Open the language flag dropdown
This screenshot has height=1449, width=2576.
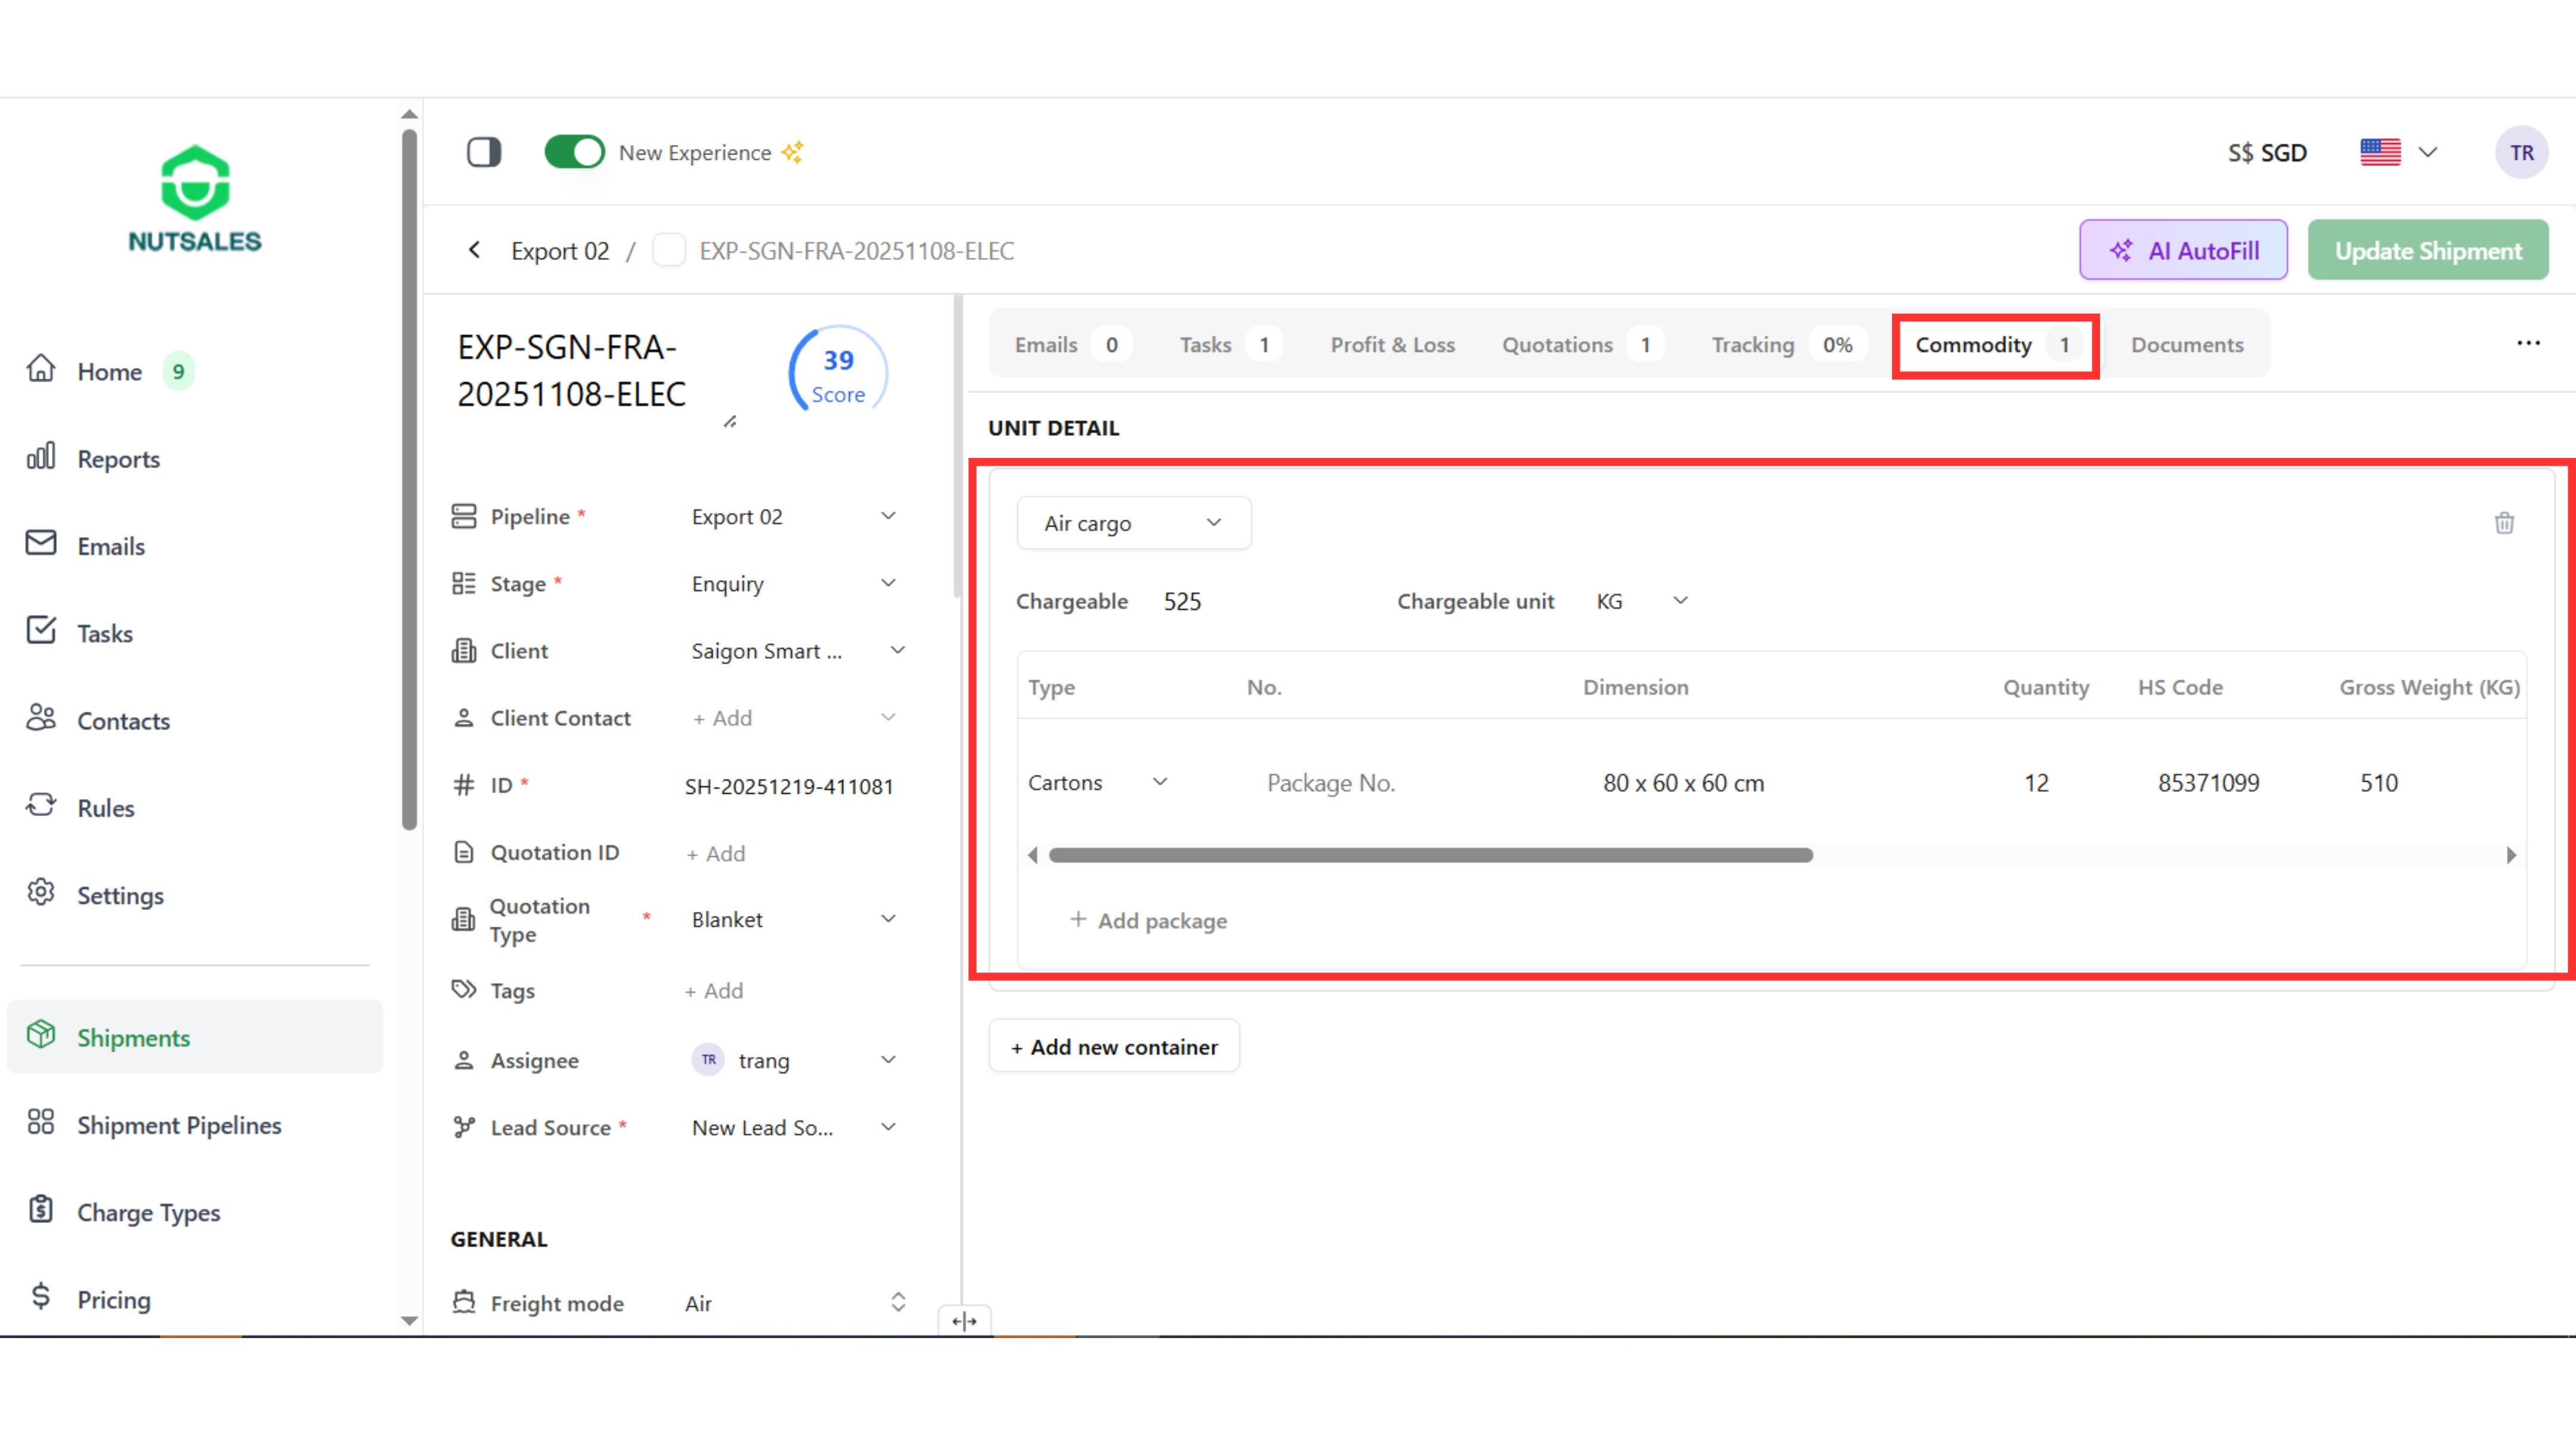2399,152
